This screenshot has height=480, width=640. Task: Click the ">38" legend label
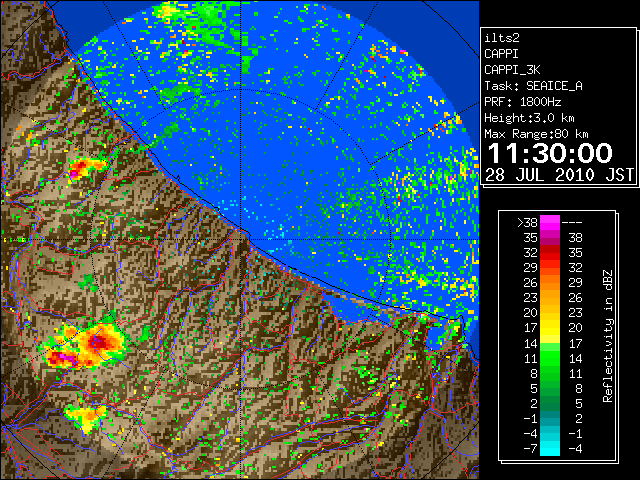(x=527, y=223)
